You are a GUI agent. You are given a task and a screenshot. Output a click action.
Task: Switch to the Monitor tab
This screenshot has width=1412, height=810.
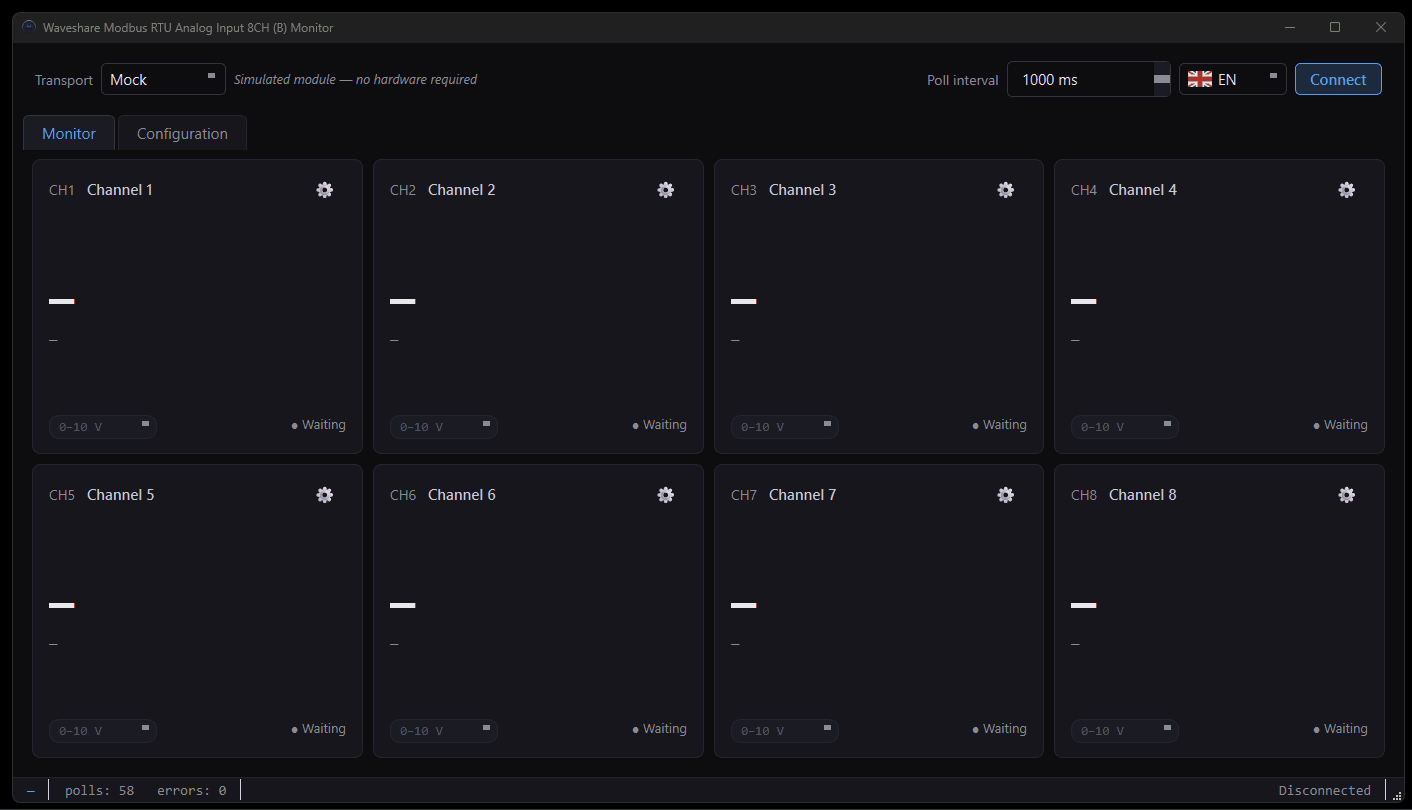tap(69, 133)
